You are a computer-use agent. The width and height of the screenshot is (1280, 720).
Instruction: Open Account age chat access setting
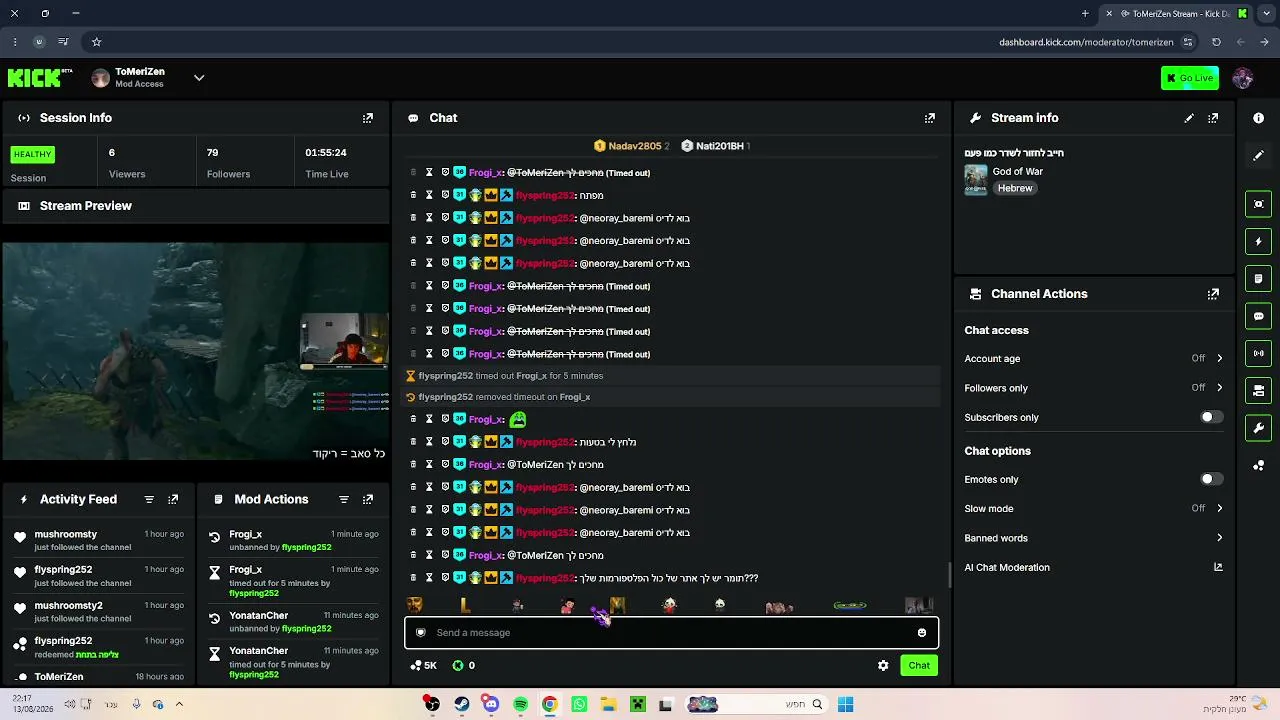click(x=1094, y=358)
